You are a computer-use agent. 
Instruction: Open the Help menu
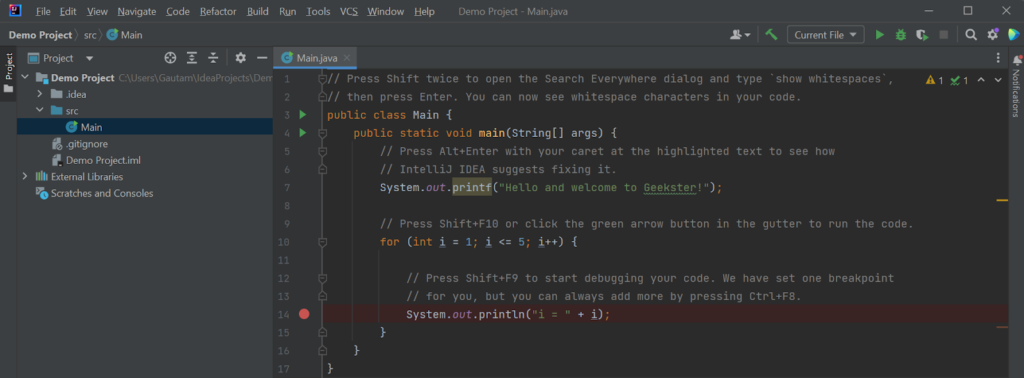coord(424,12)
